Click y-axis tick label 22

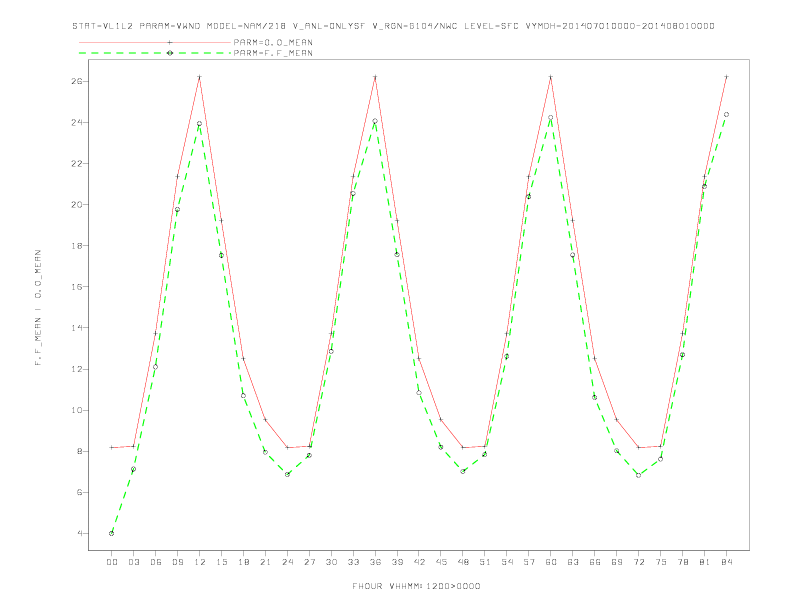(x=76, y=164)
